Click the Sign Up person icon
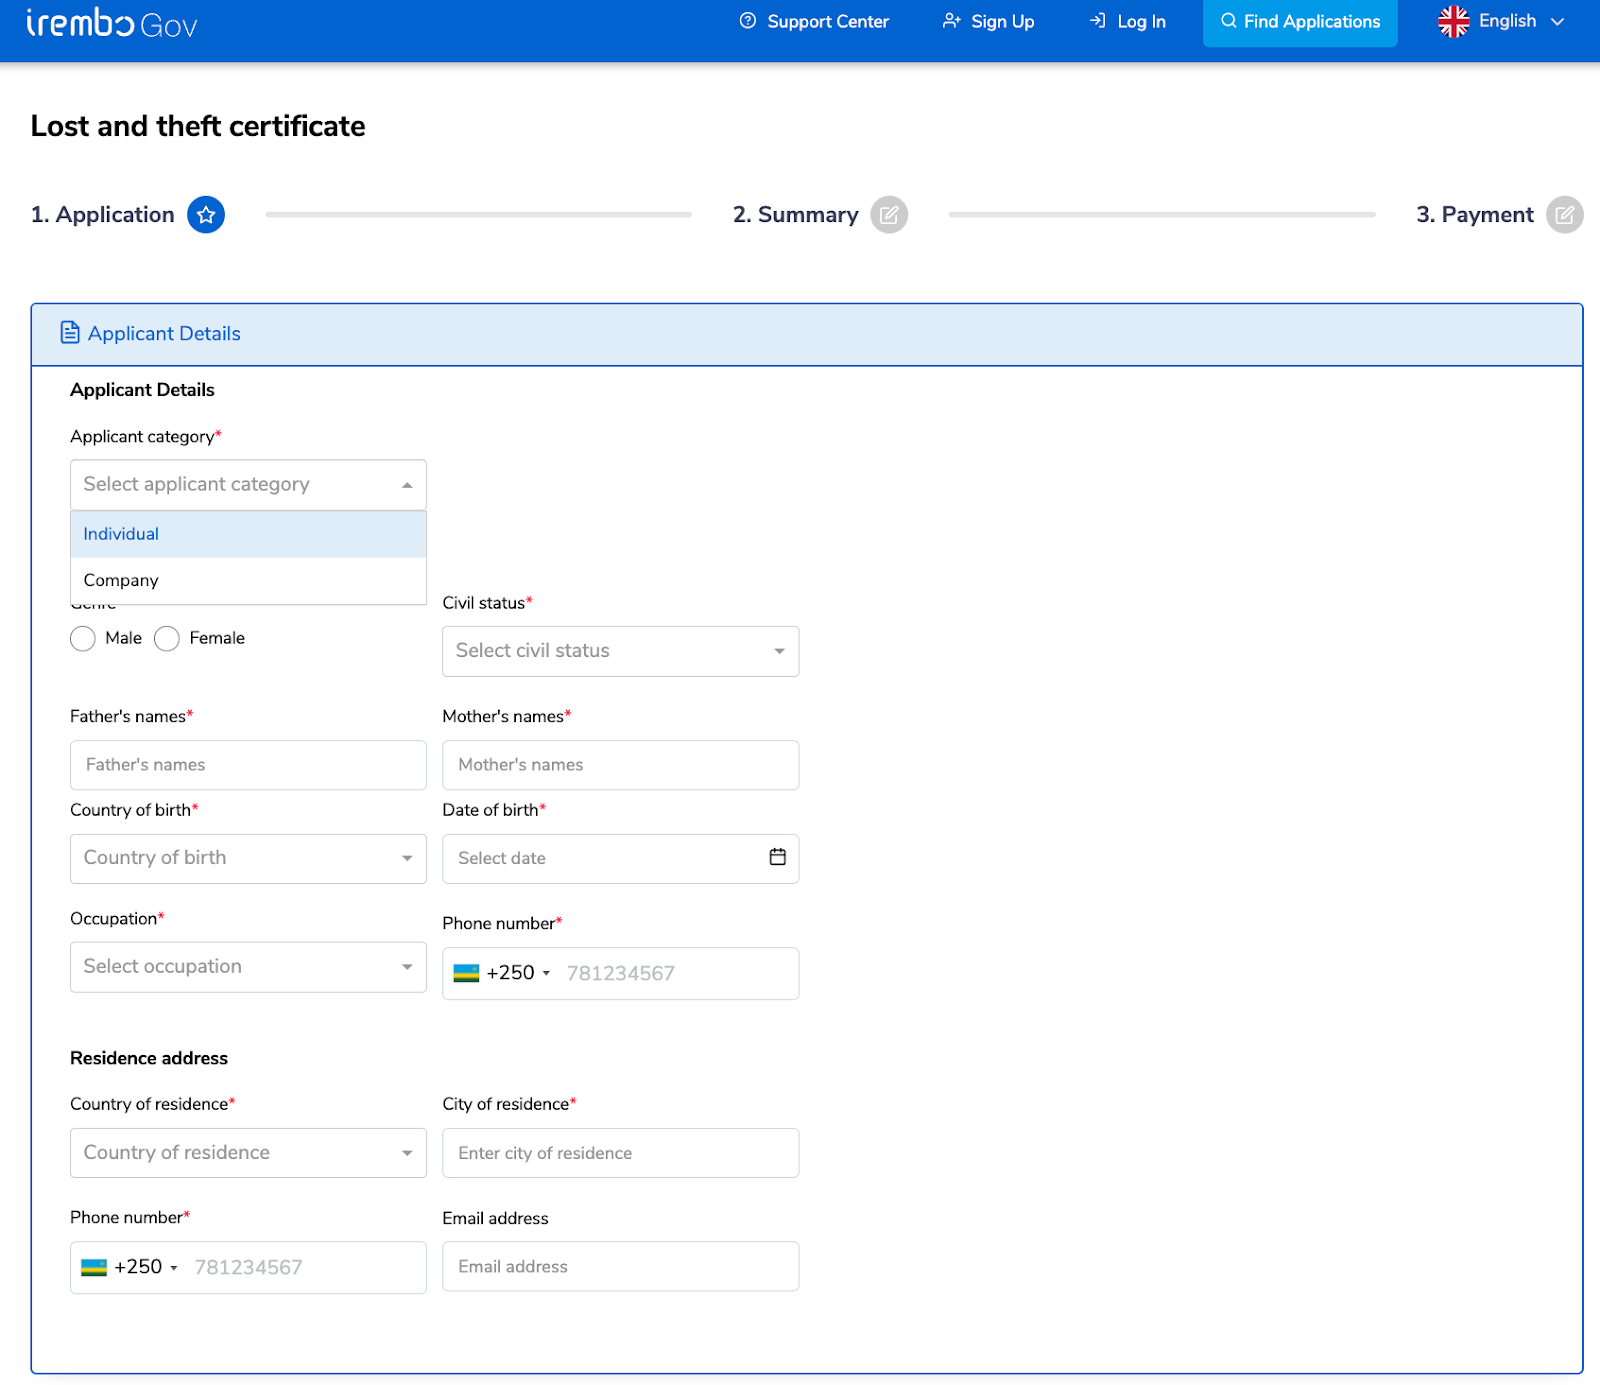Screen dimensions: 1600x1385 tap(952, 21)
